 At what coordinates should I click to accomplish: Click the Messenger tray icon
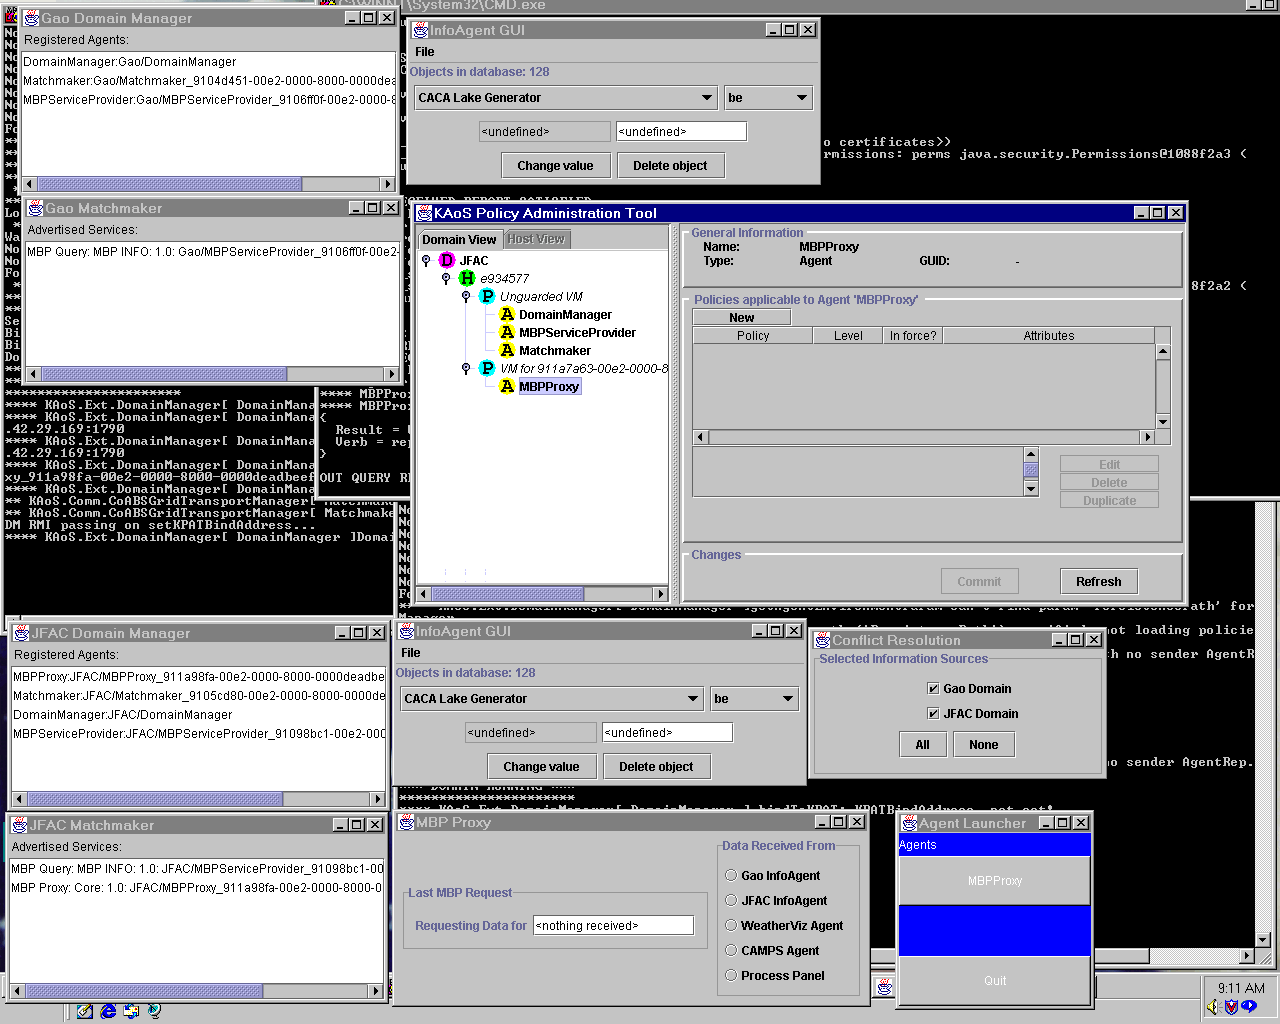tap(1248, 1007)
